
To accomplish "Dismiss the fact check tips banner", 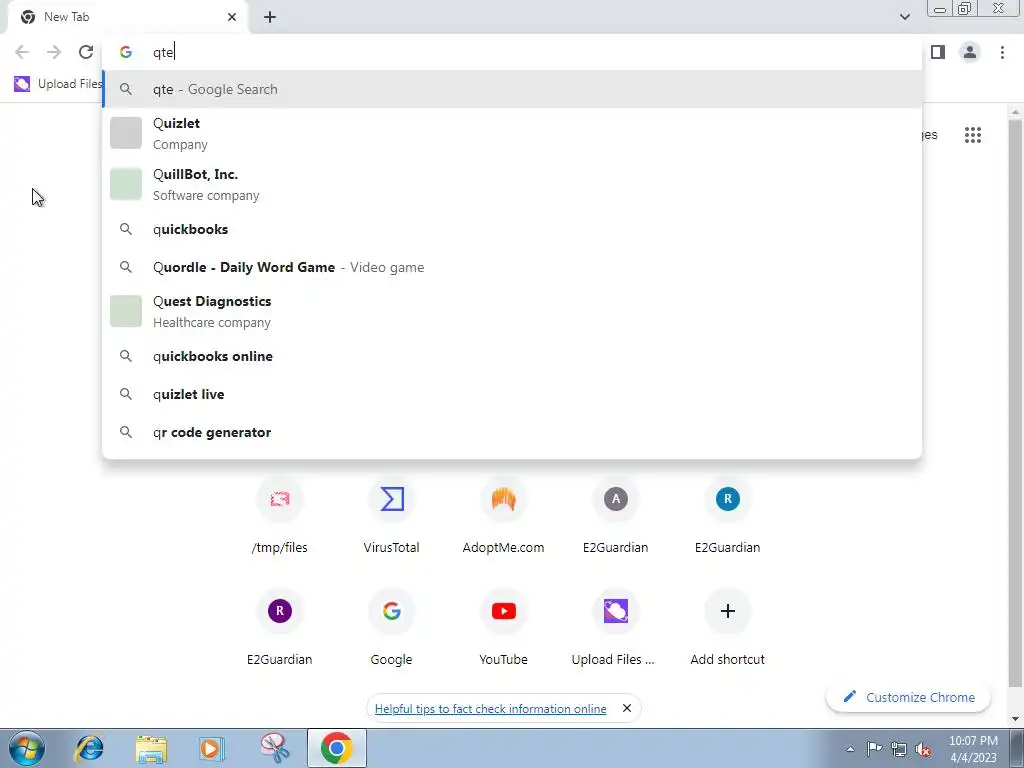I will [627, 708].
